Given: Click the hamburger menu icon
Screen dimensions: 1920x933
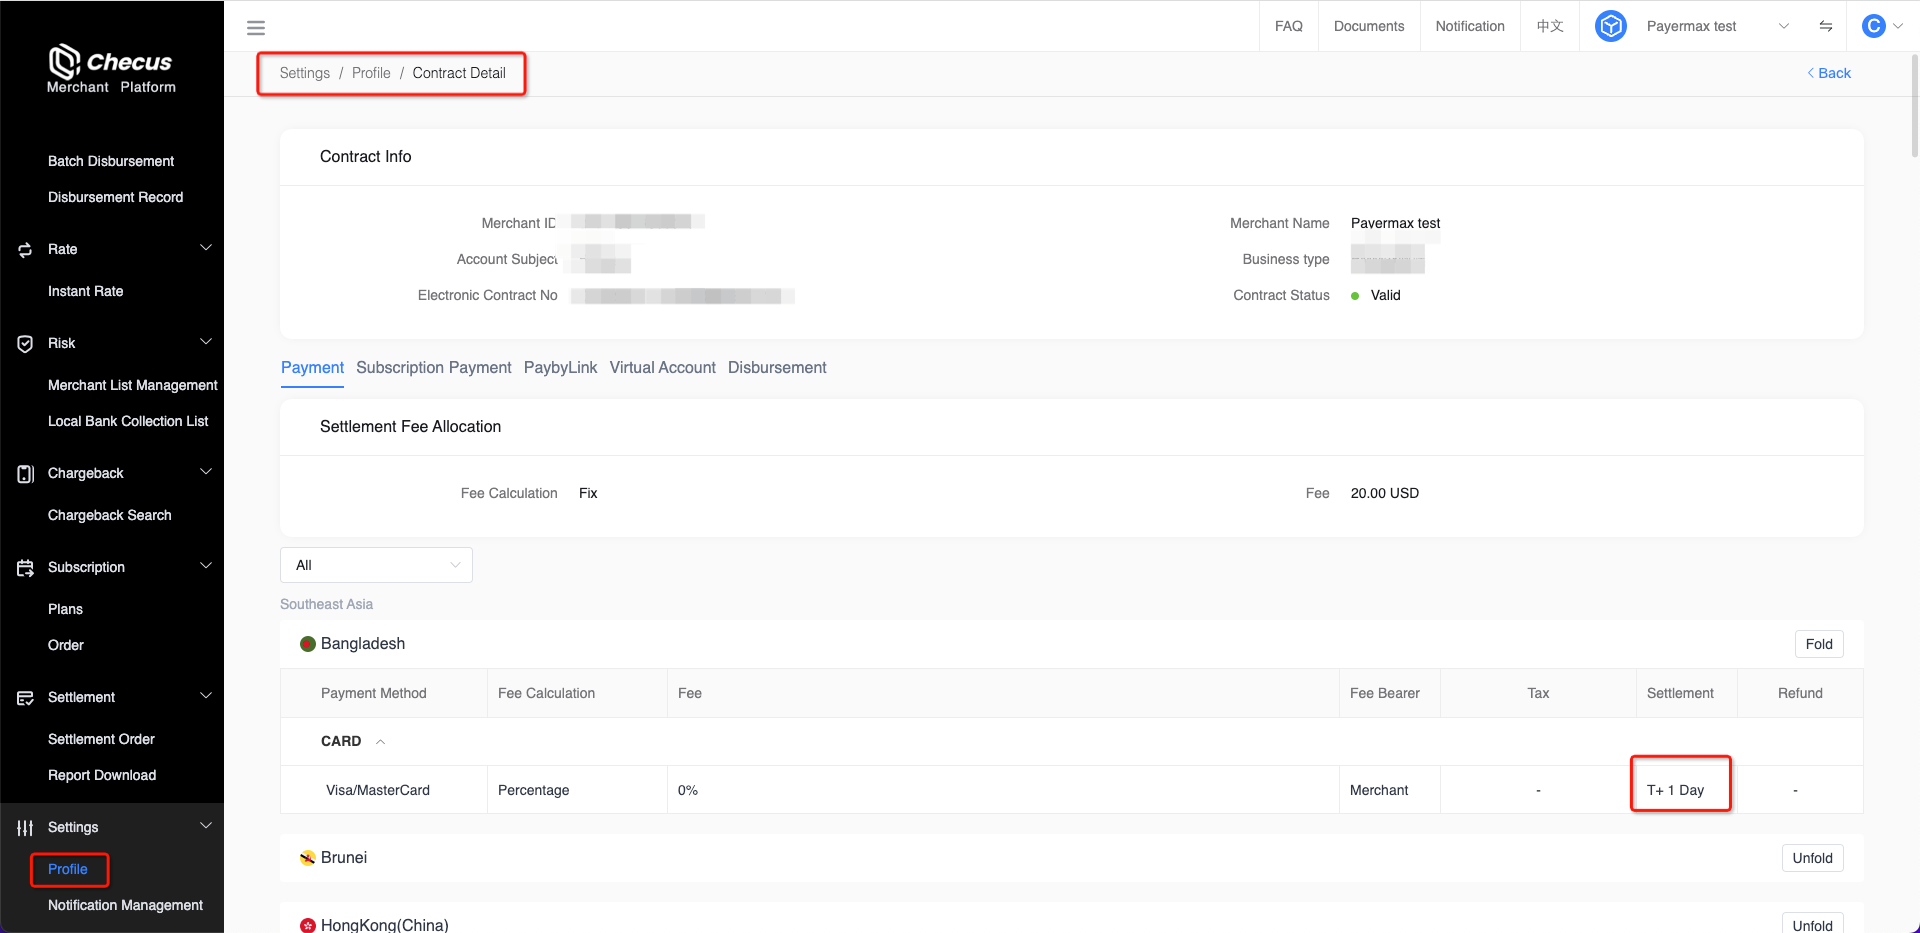Looking at the screenshot, I should click(x=256, y=28).
